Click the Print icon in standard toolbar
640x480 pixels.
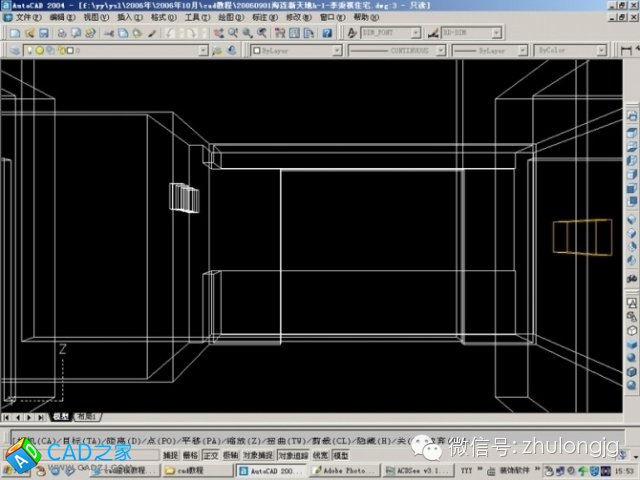(62, 33)
